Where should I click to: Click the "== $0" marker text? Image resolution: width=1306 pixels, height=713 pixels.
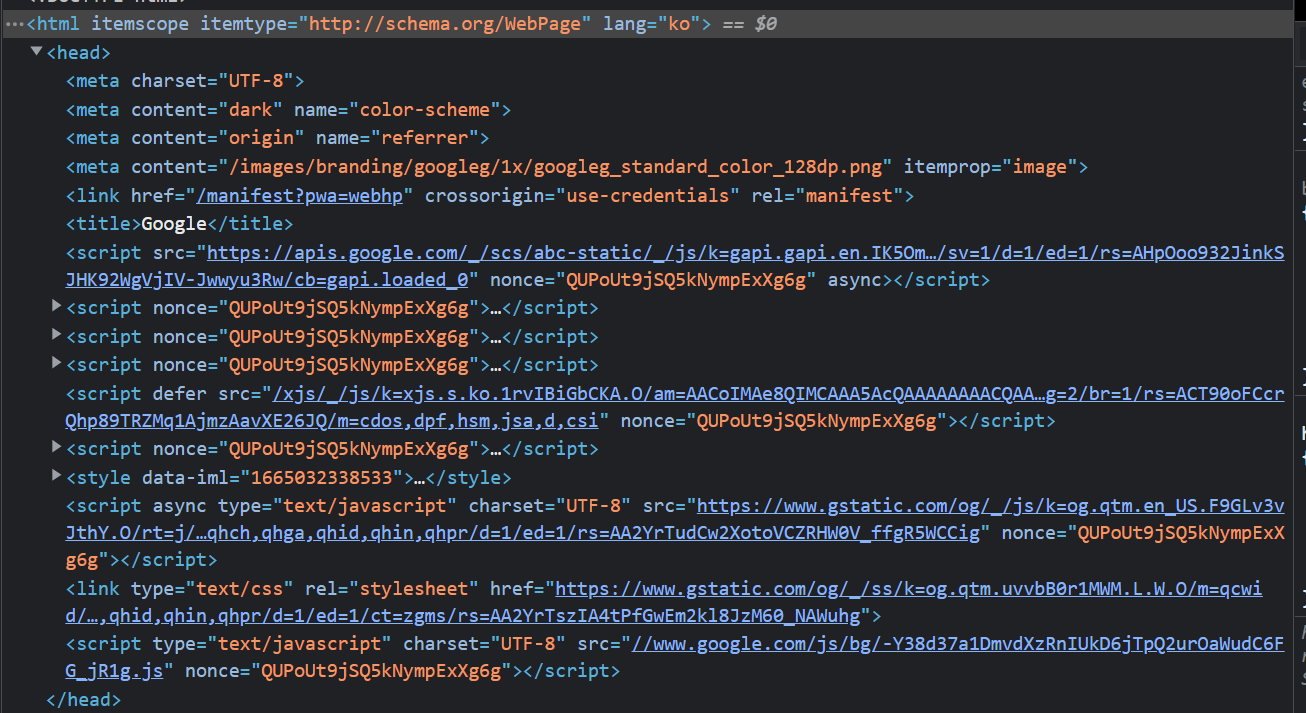pos(749,23)
